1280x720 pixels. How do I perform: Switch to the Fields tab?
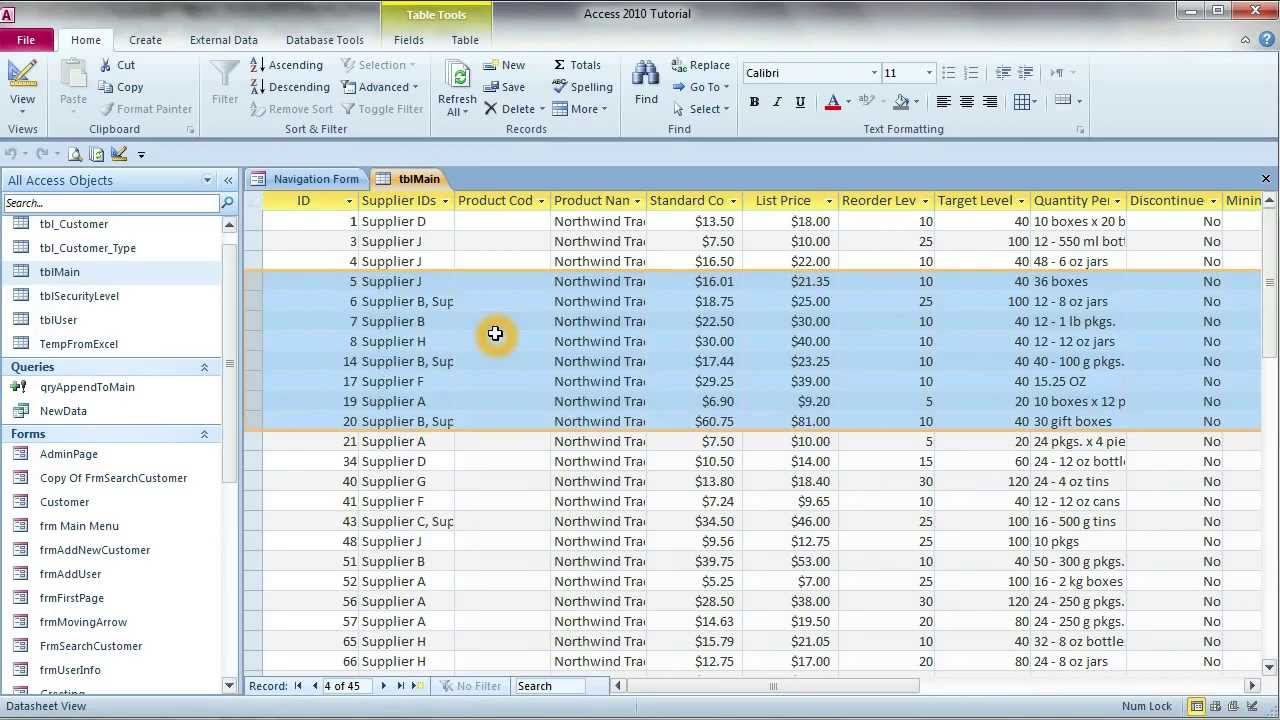click(x=409, y=40)
